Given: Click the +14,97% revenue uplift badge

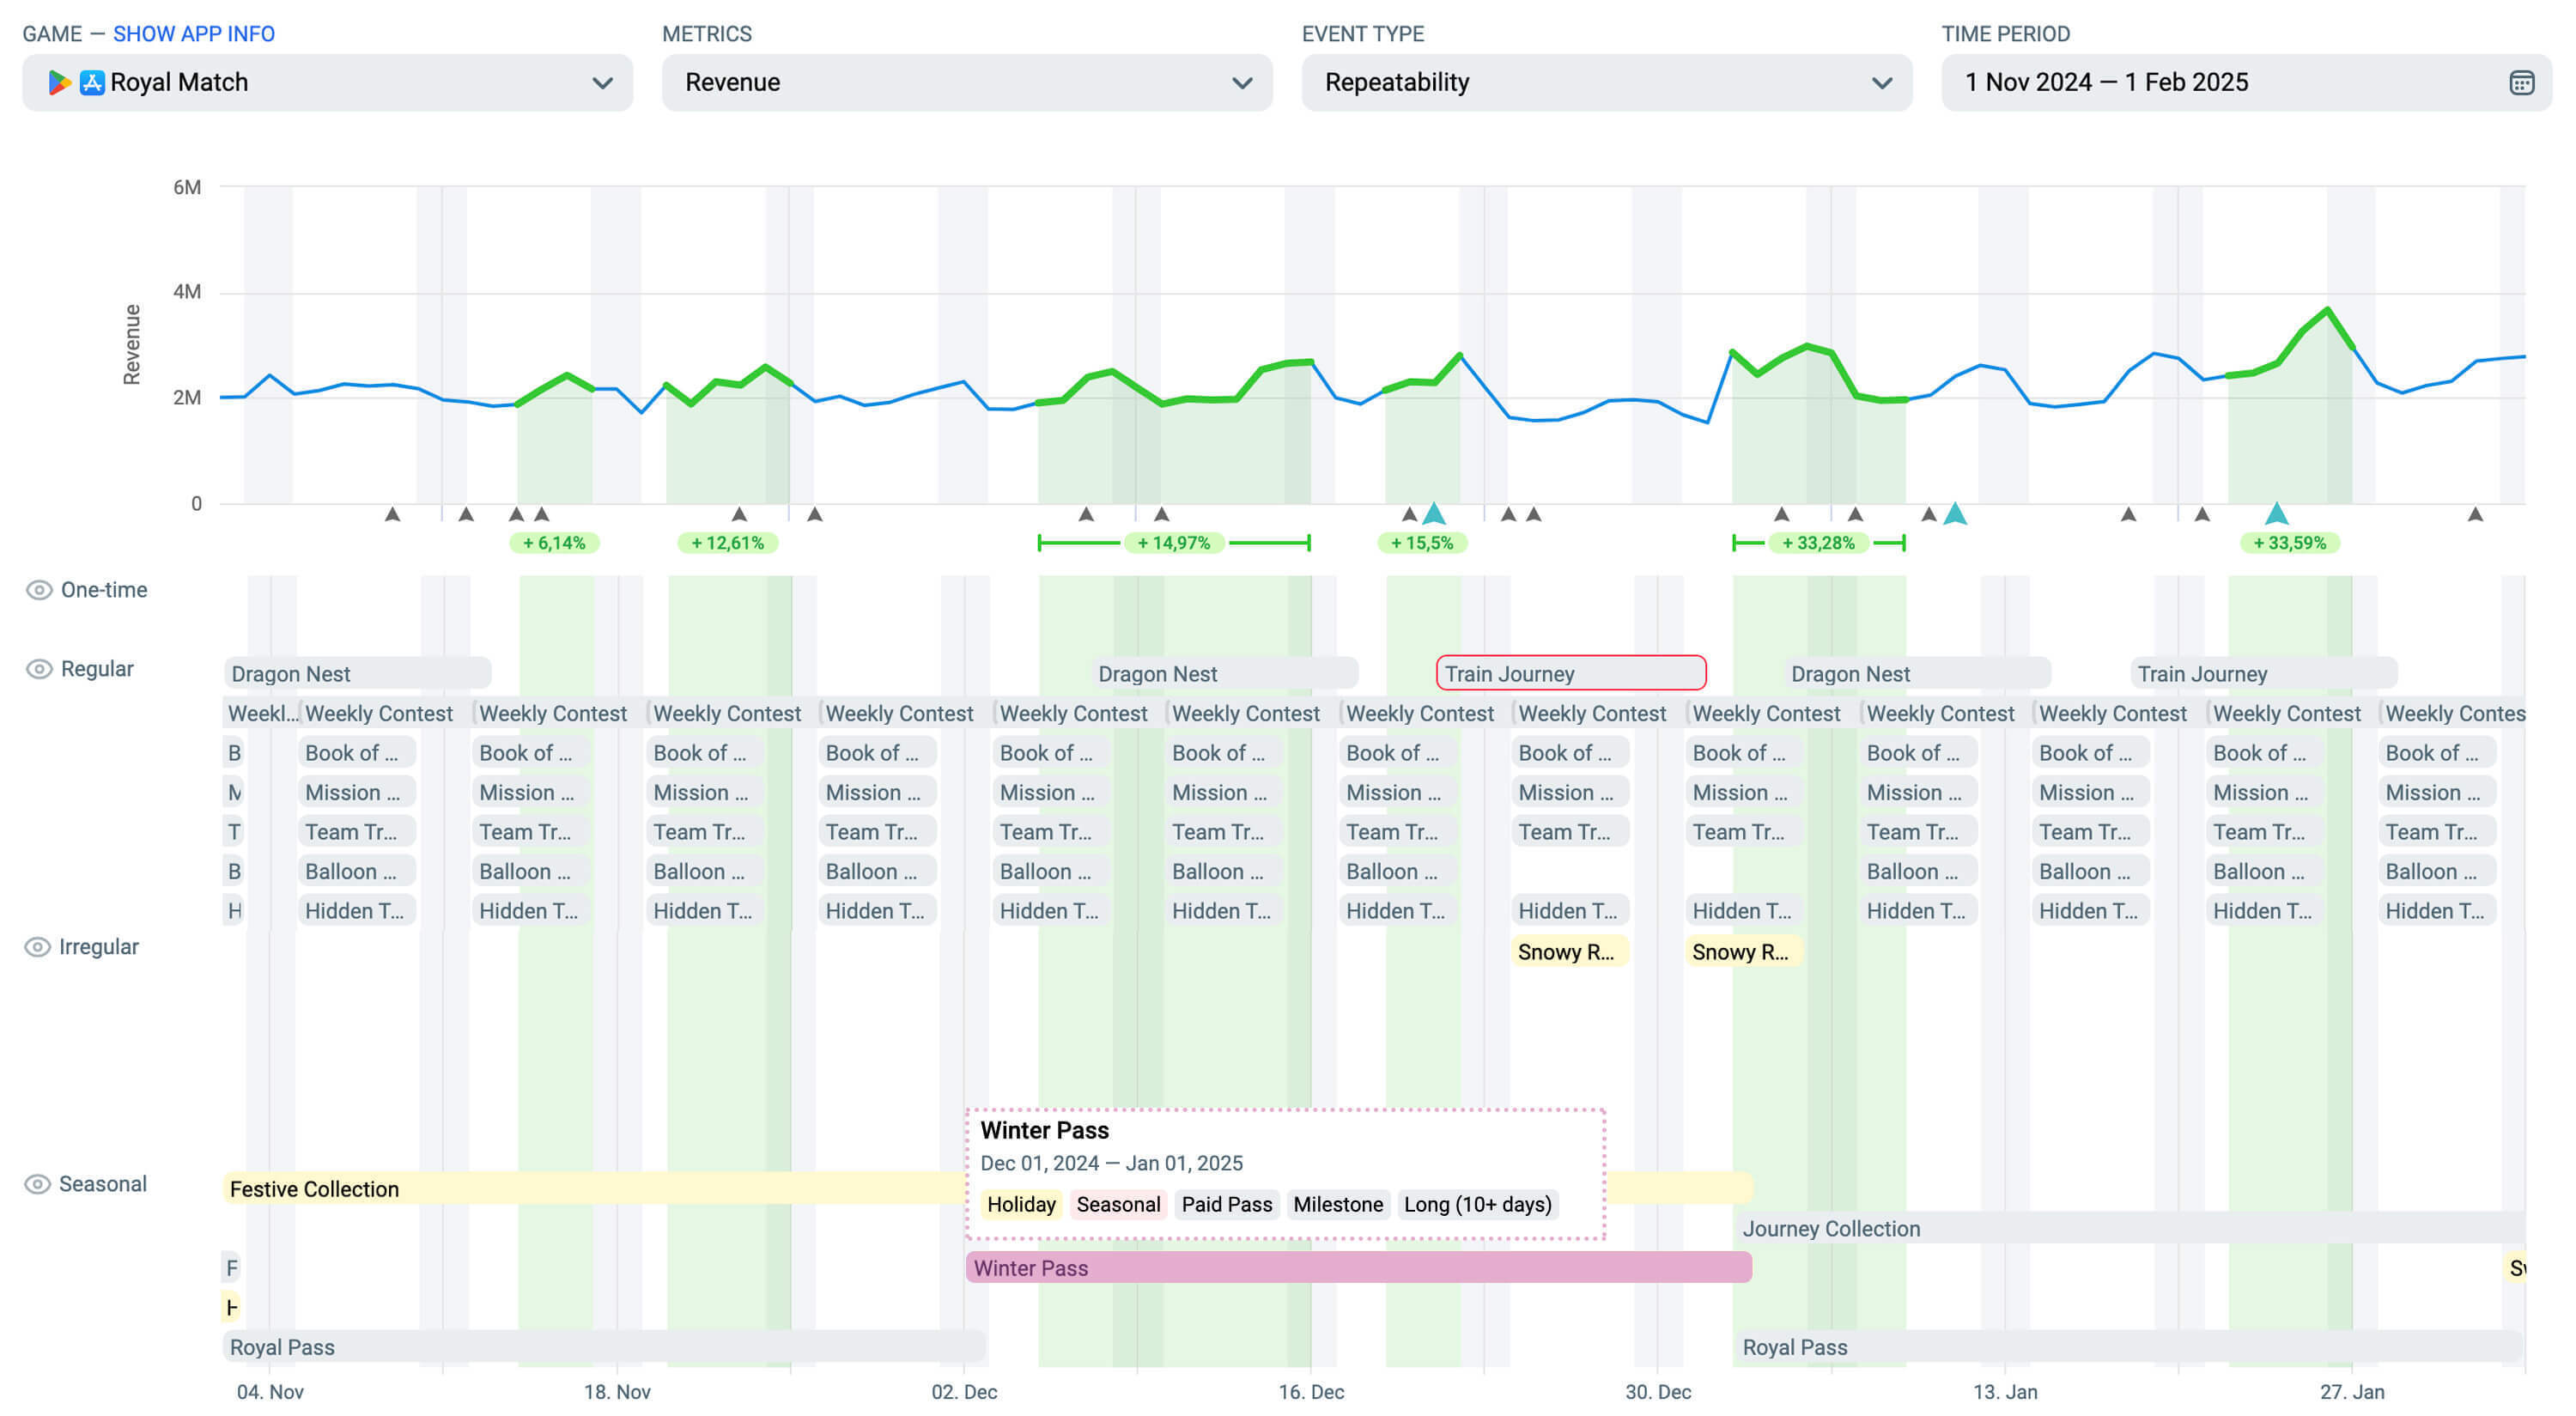Looking at the screenshot, I should click(x=1173, y=543).
